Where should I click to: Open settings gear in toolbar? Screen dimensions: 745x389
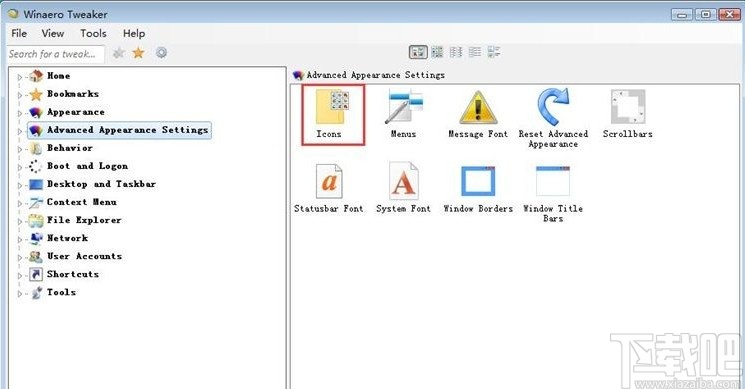162,53
